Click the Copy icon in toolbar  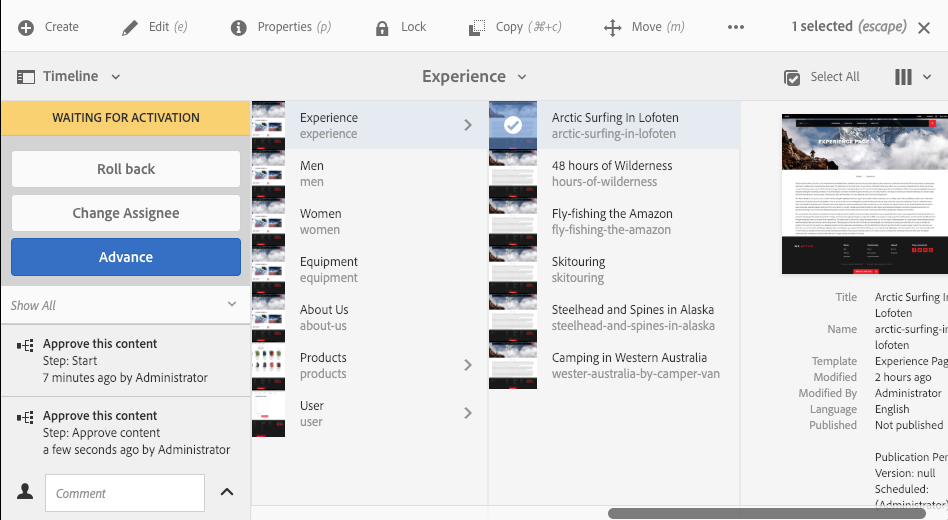coord(477,28)
